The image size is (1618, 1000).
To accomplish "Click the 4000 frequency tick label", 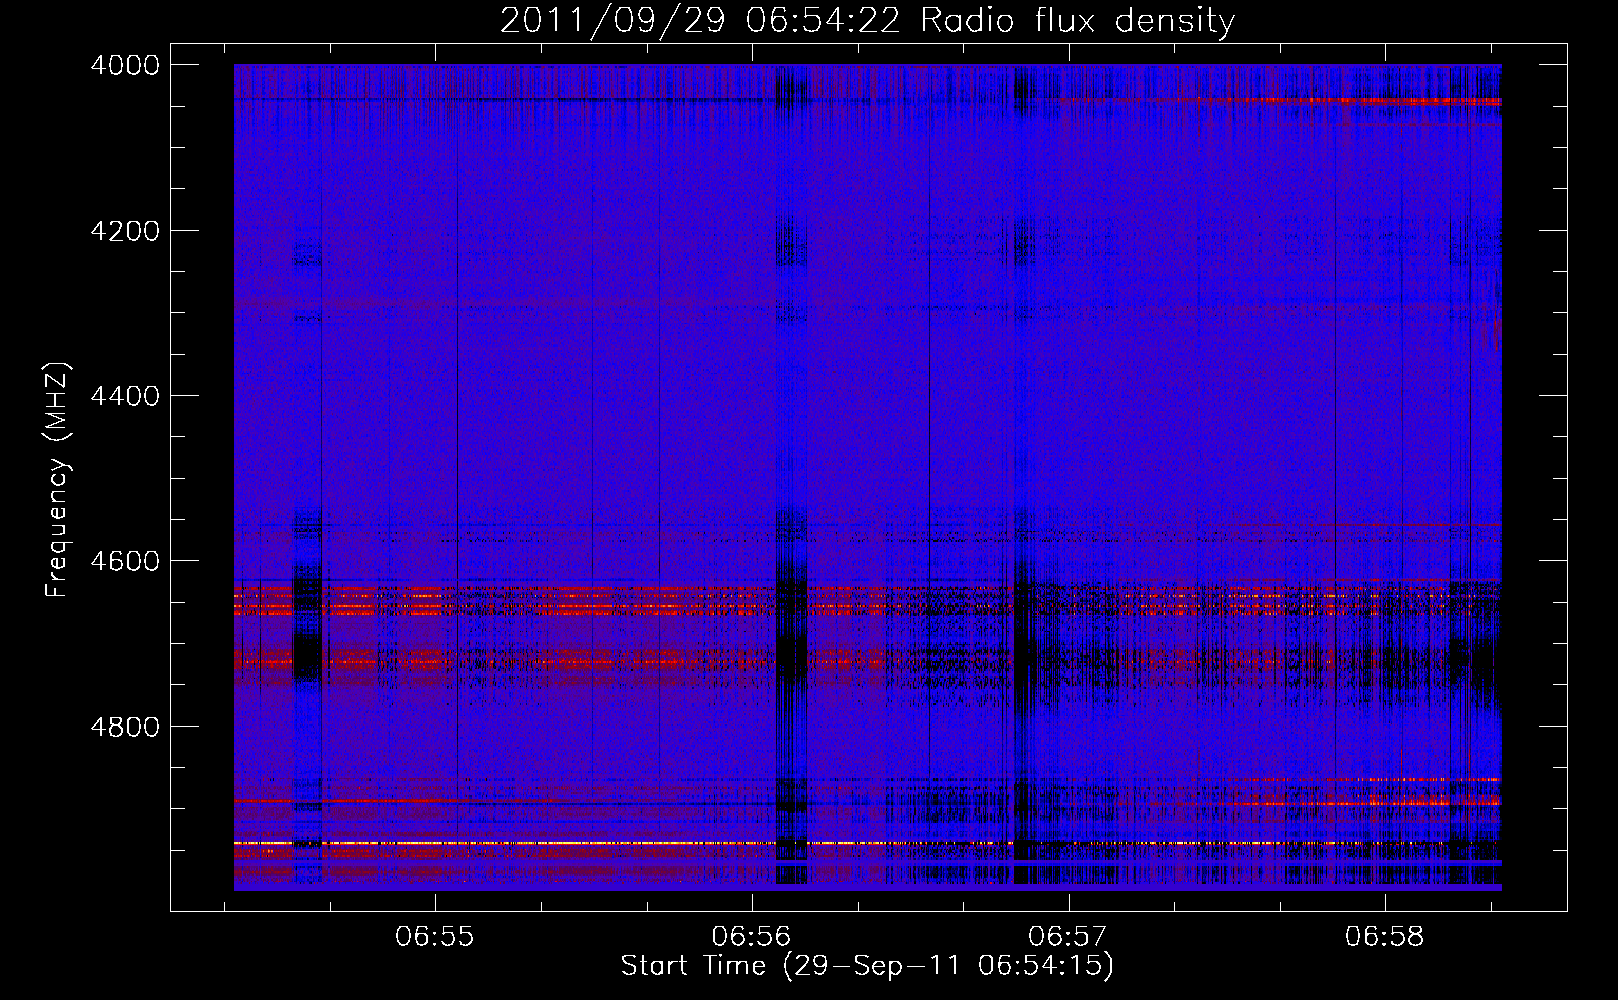I will (124, 65).
